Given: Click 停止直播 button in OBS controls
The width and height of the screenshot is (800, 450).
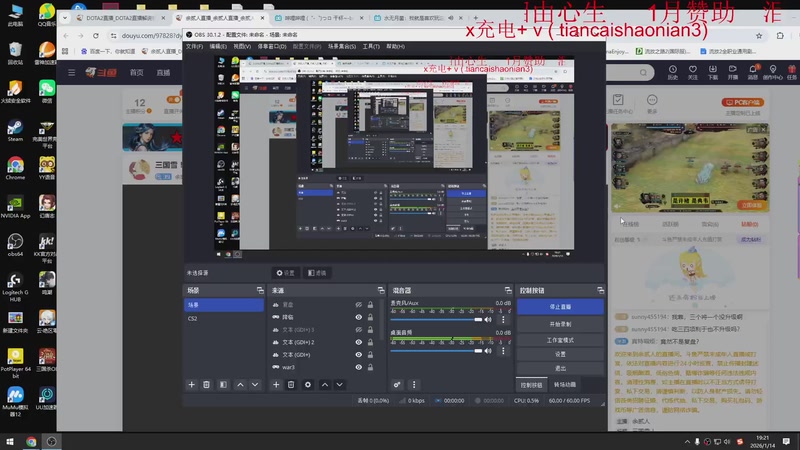Looking at the screenshot, I should (560, 307).
